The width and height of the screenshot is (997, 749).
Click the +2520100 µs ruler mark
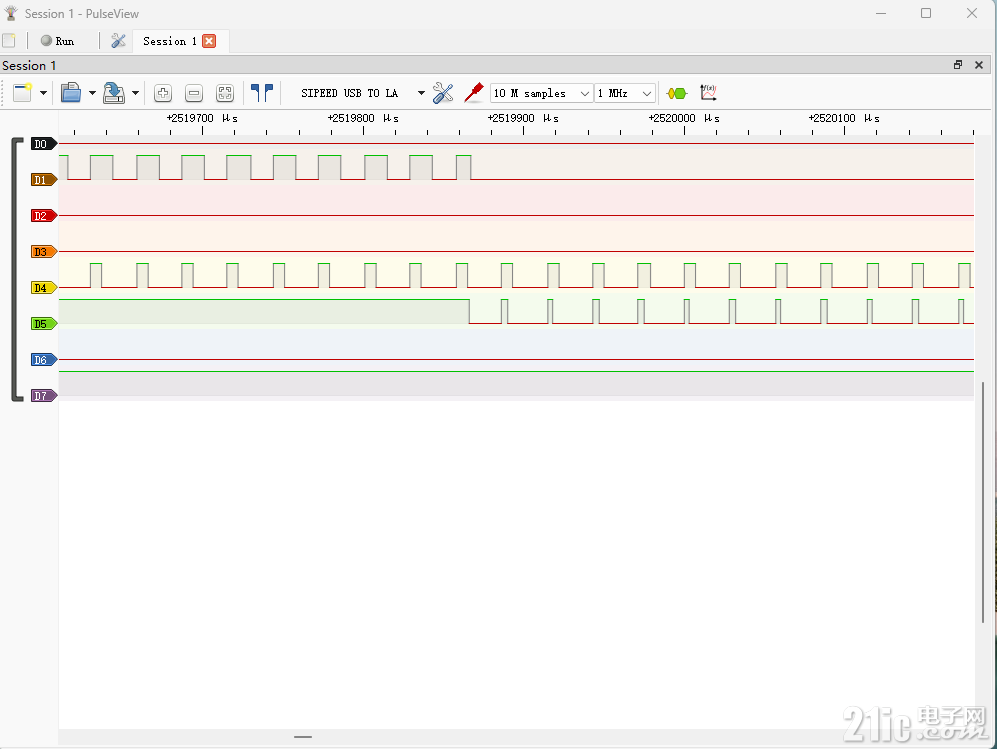(x=844, y=118)
